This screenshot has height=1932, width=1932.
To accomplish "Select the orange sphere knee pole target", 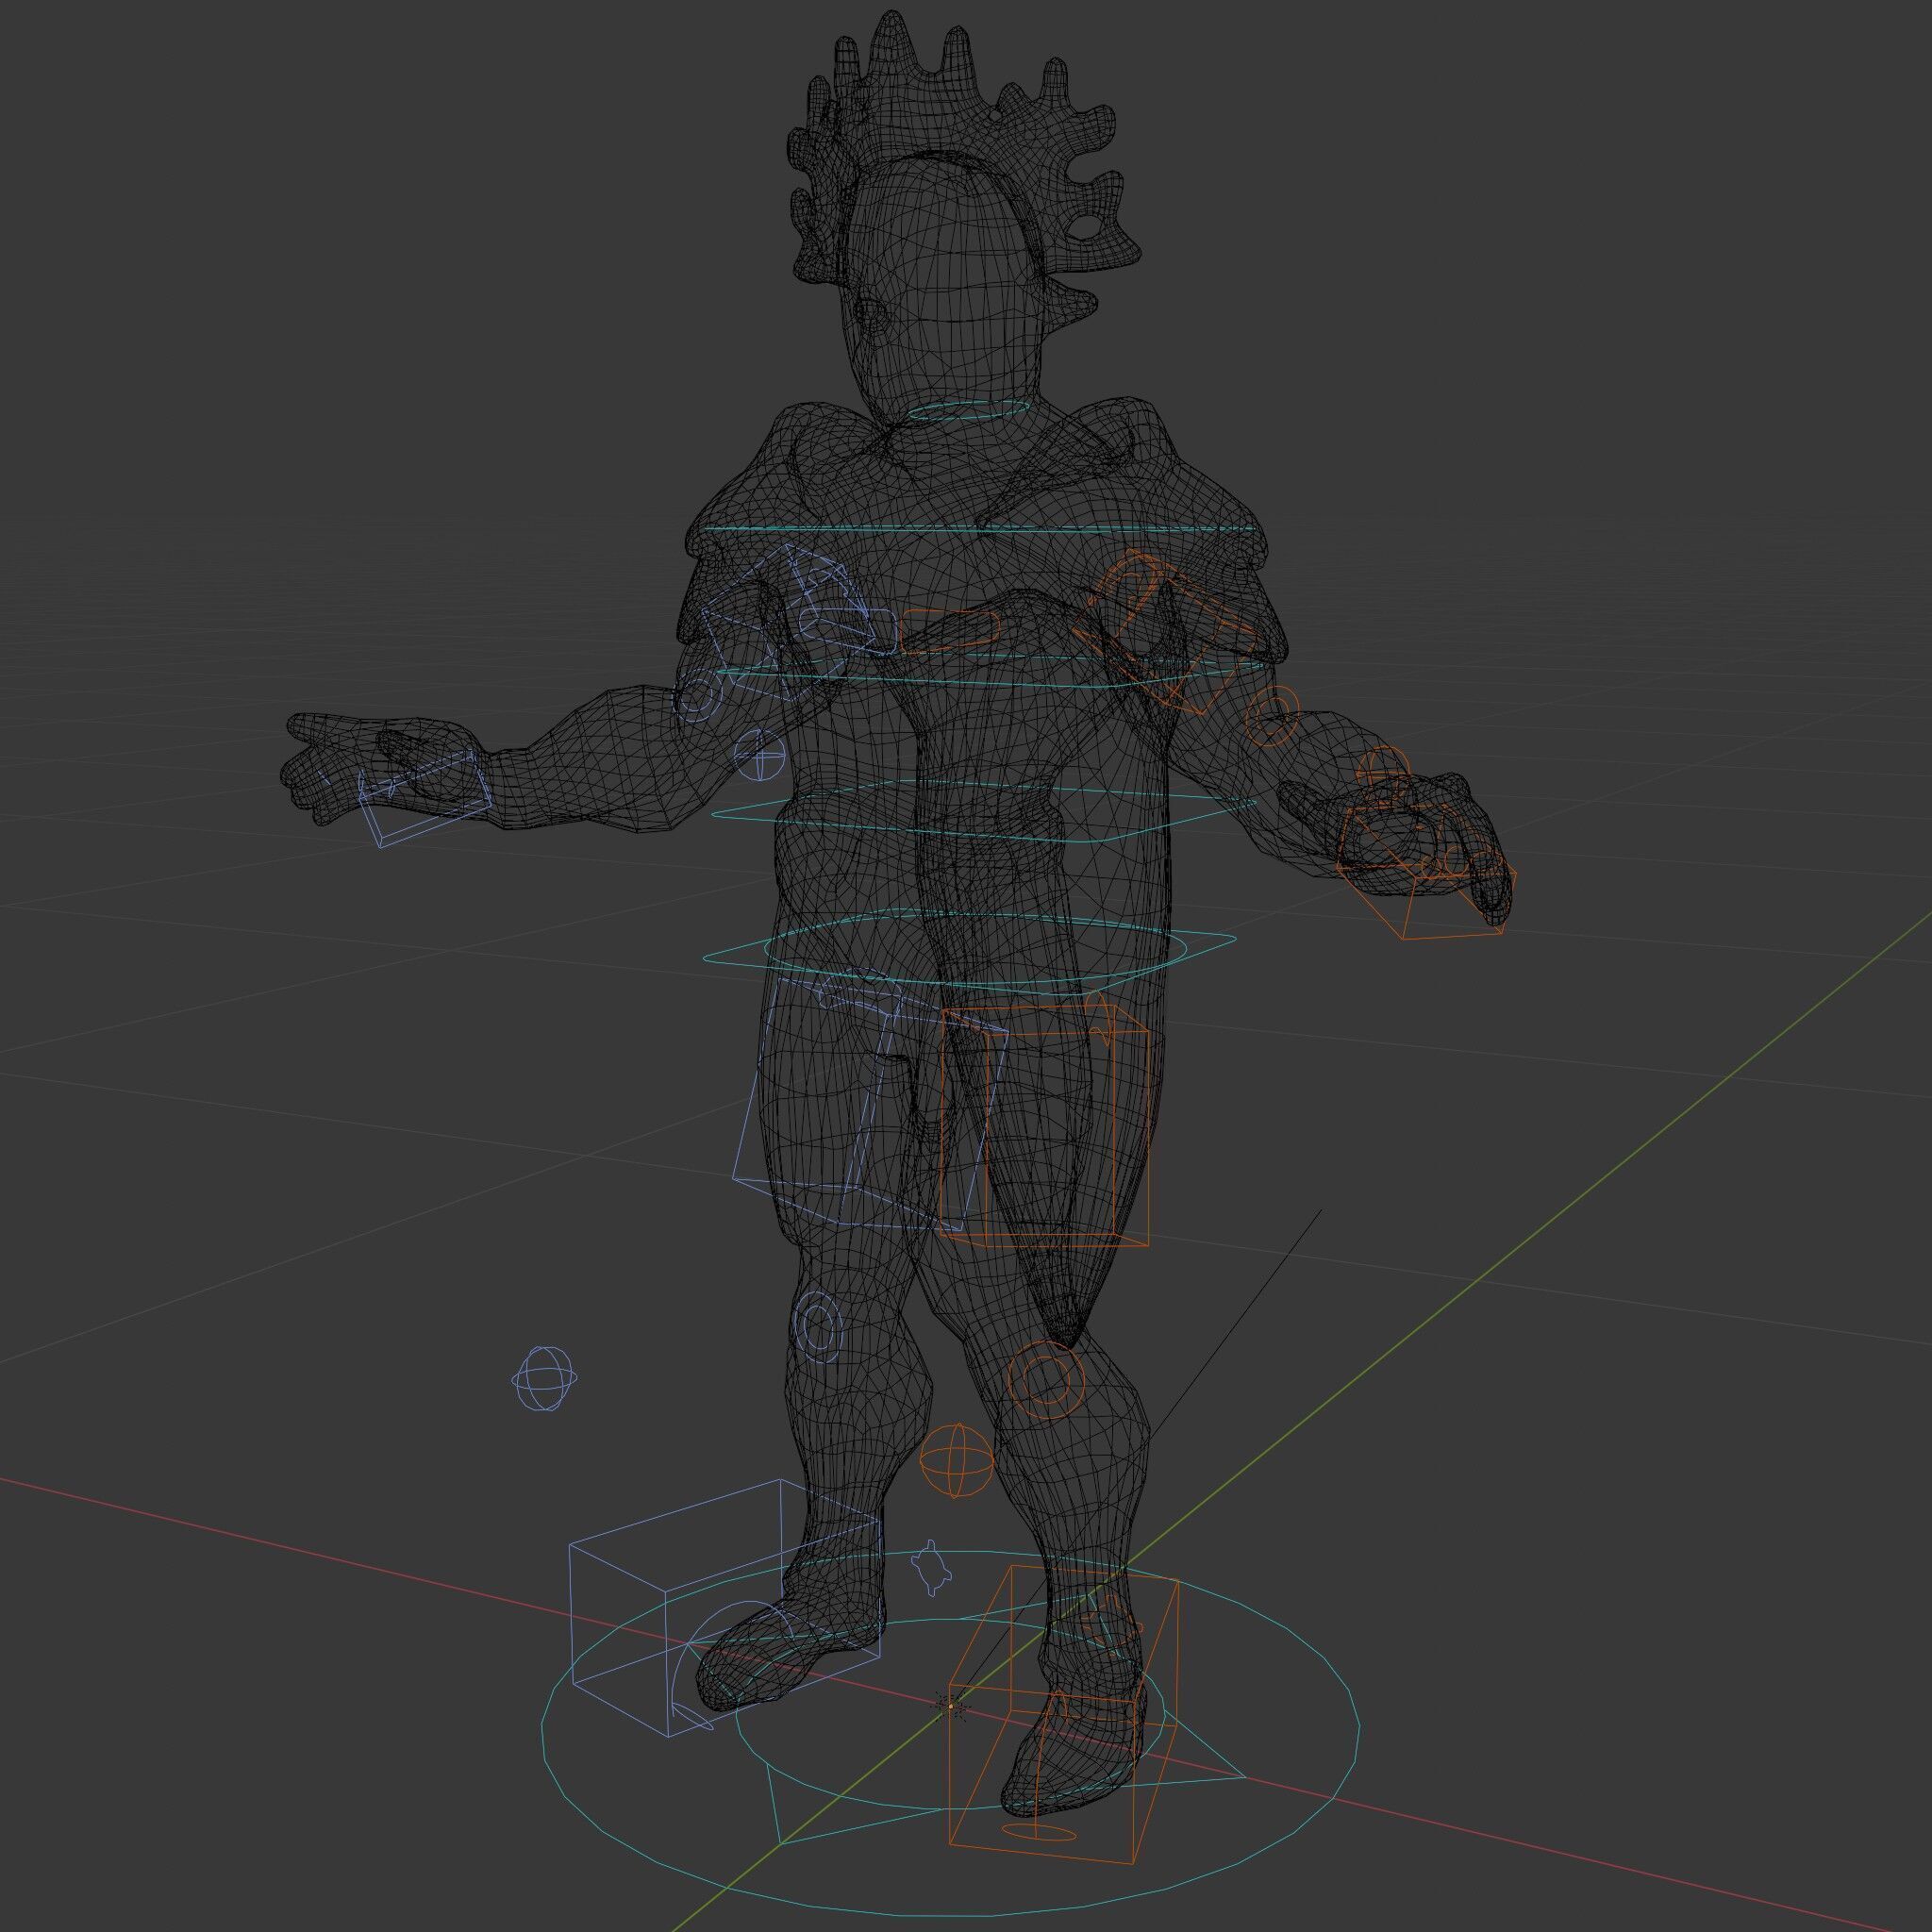I will [957, 1461].
